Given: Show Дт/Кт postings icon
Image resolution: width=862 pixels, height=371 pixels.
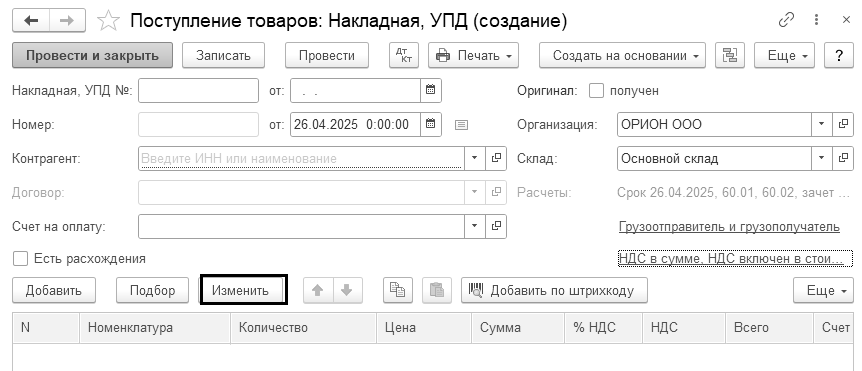Looking at the screenshot, I should click(404, 56).
